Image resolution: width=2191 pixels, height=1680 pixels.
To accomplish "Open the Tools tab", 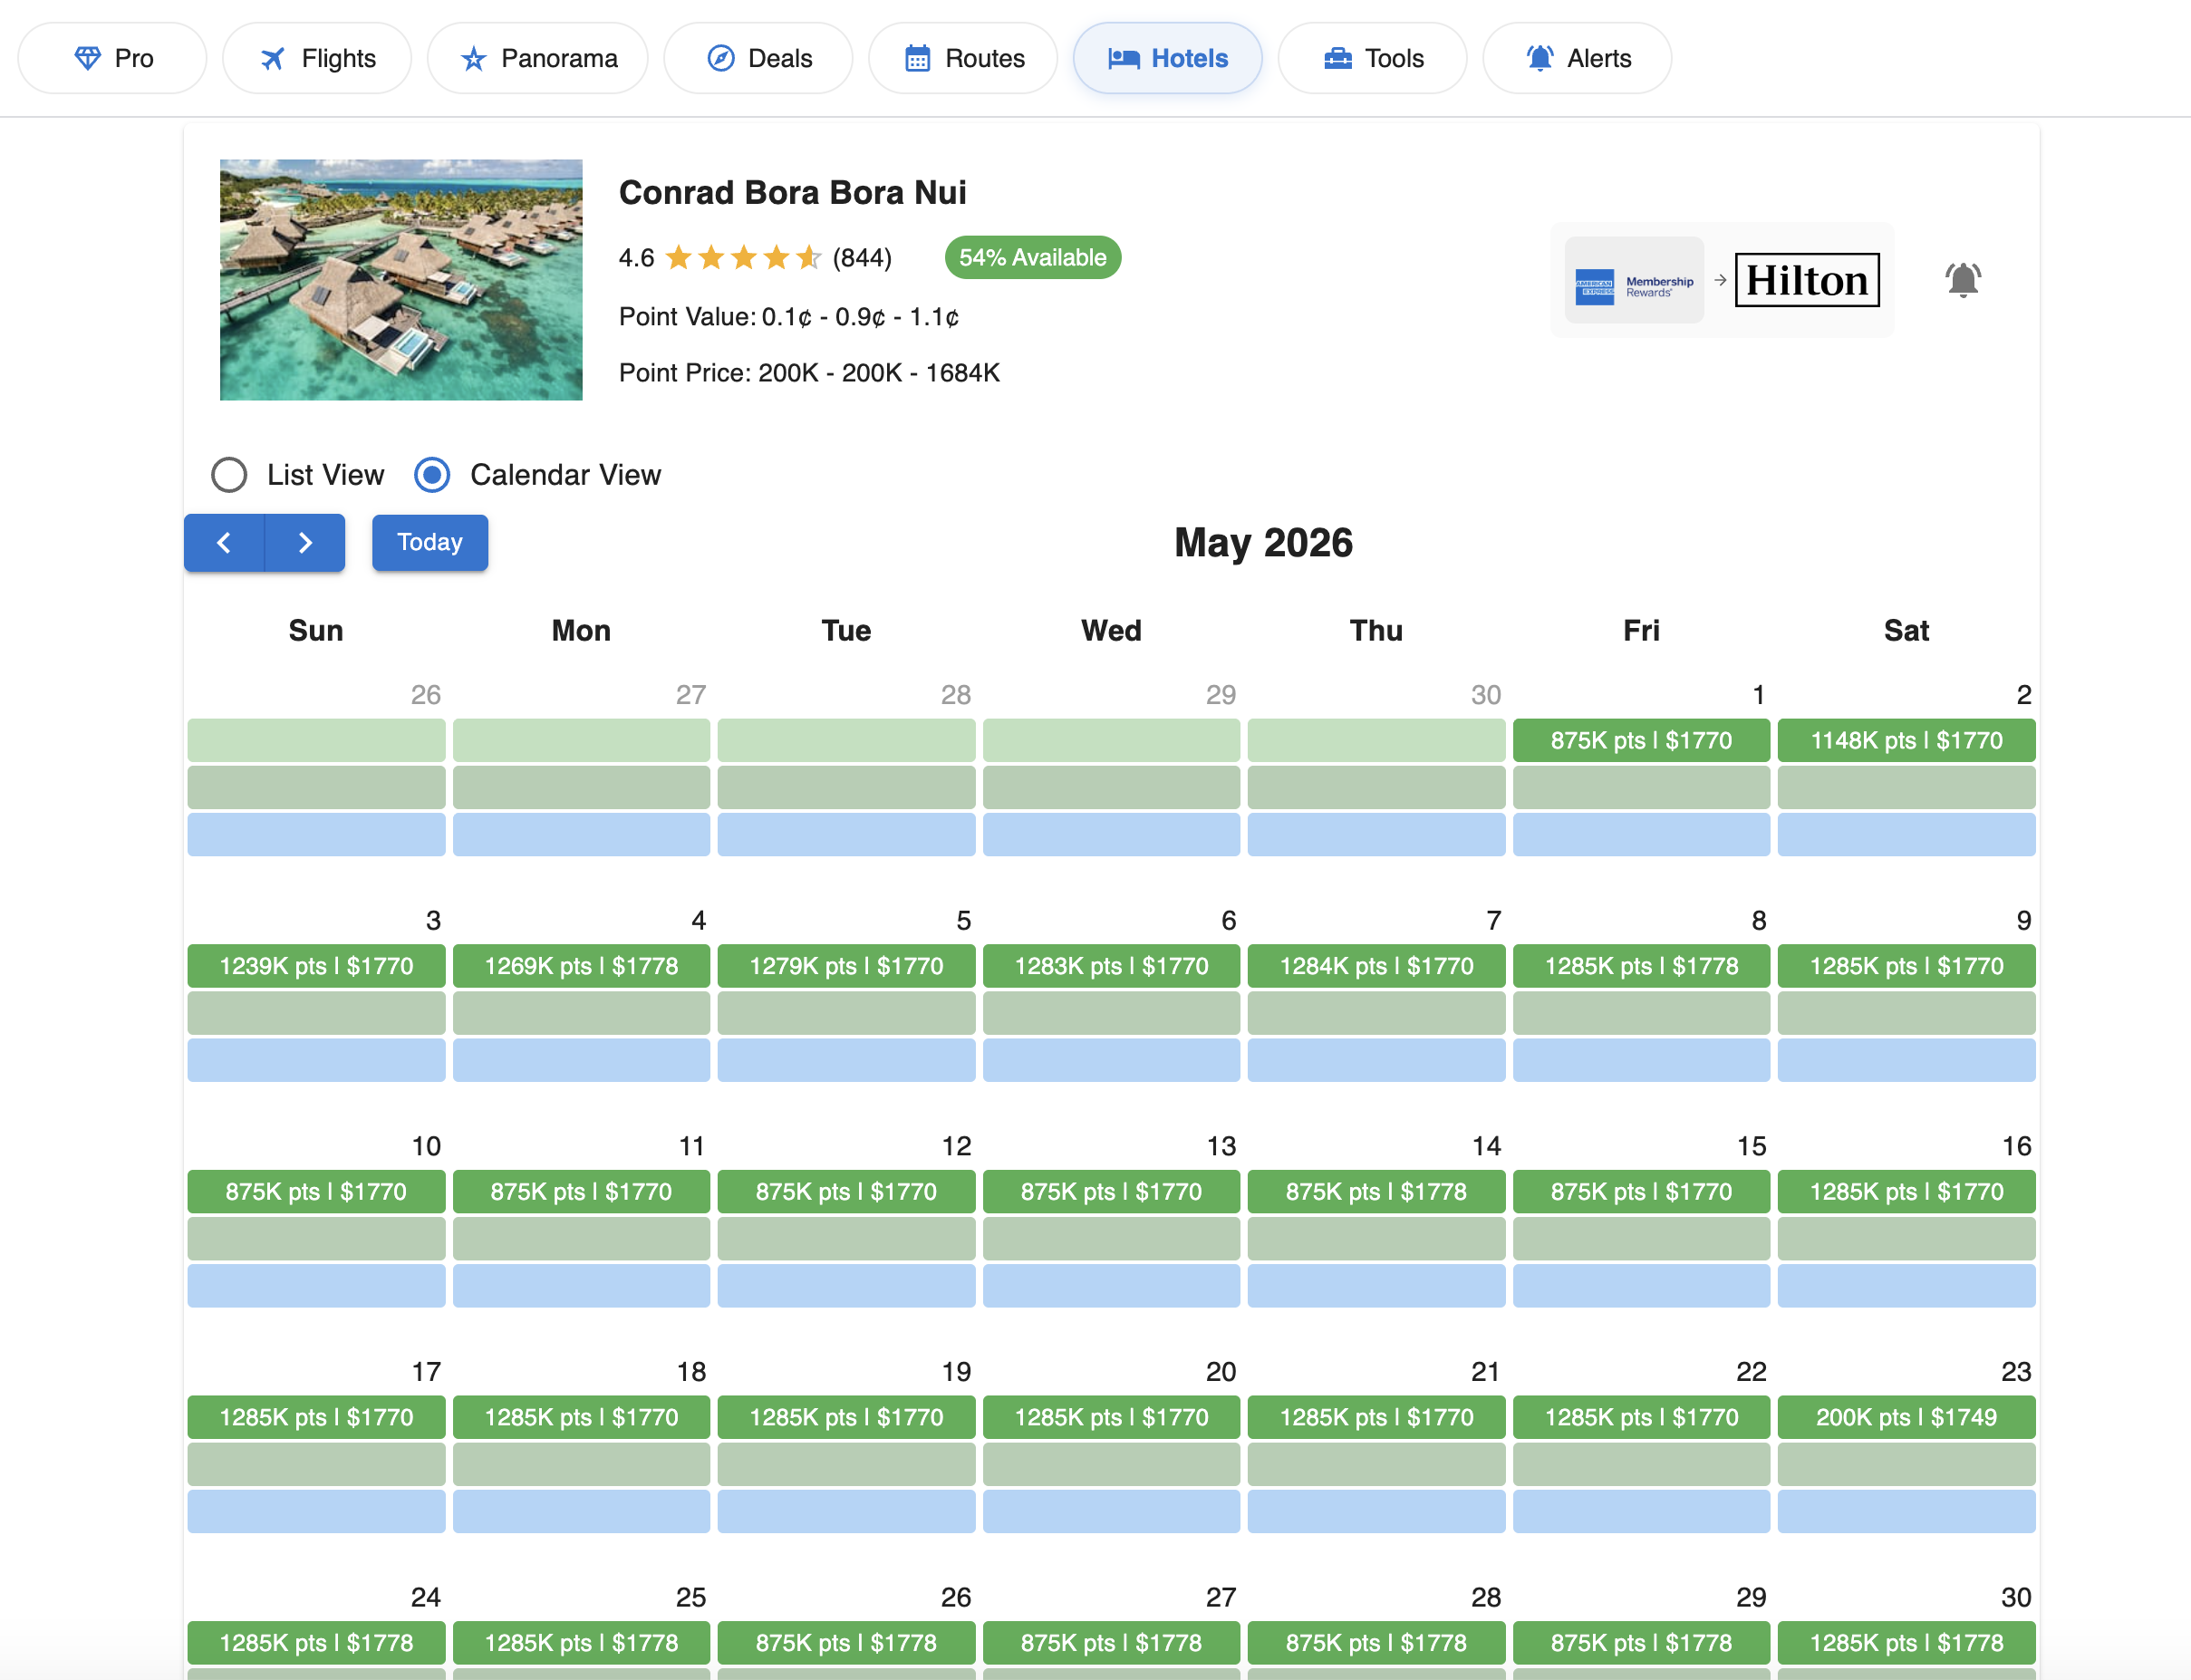I will click(x=1372, y=58).
